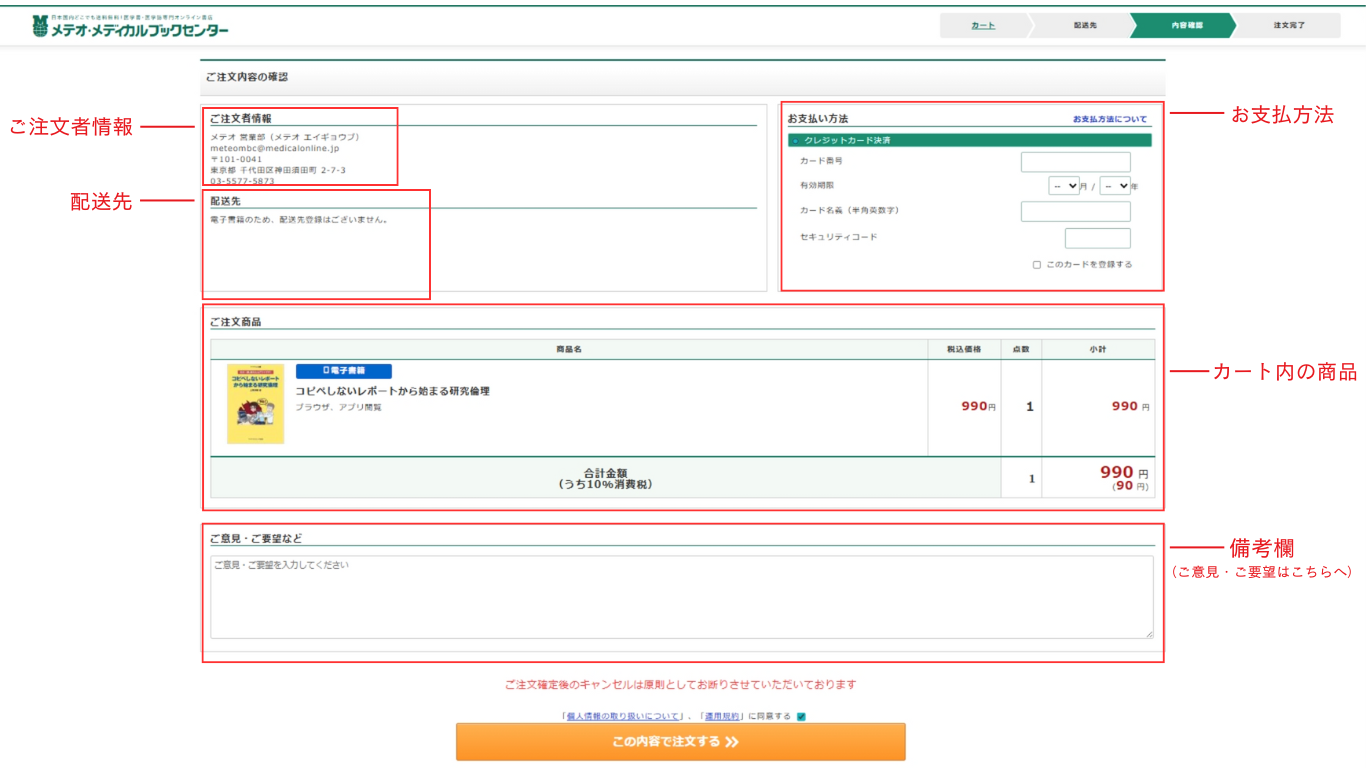Click the resize handle of the comments textarea
Image resolution: width=1366 pixels, height=768 pixels.
[1149, 634]
